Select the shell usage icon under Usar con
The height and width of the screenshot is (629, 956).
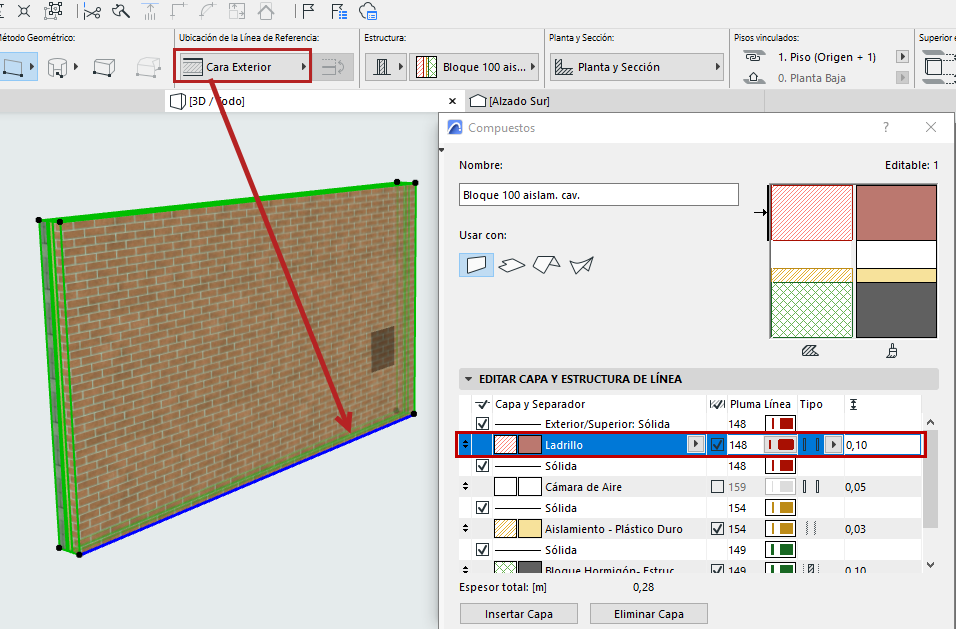tap(581, 265)
